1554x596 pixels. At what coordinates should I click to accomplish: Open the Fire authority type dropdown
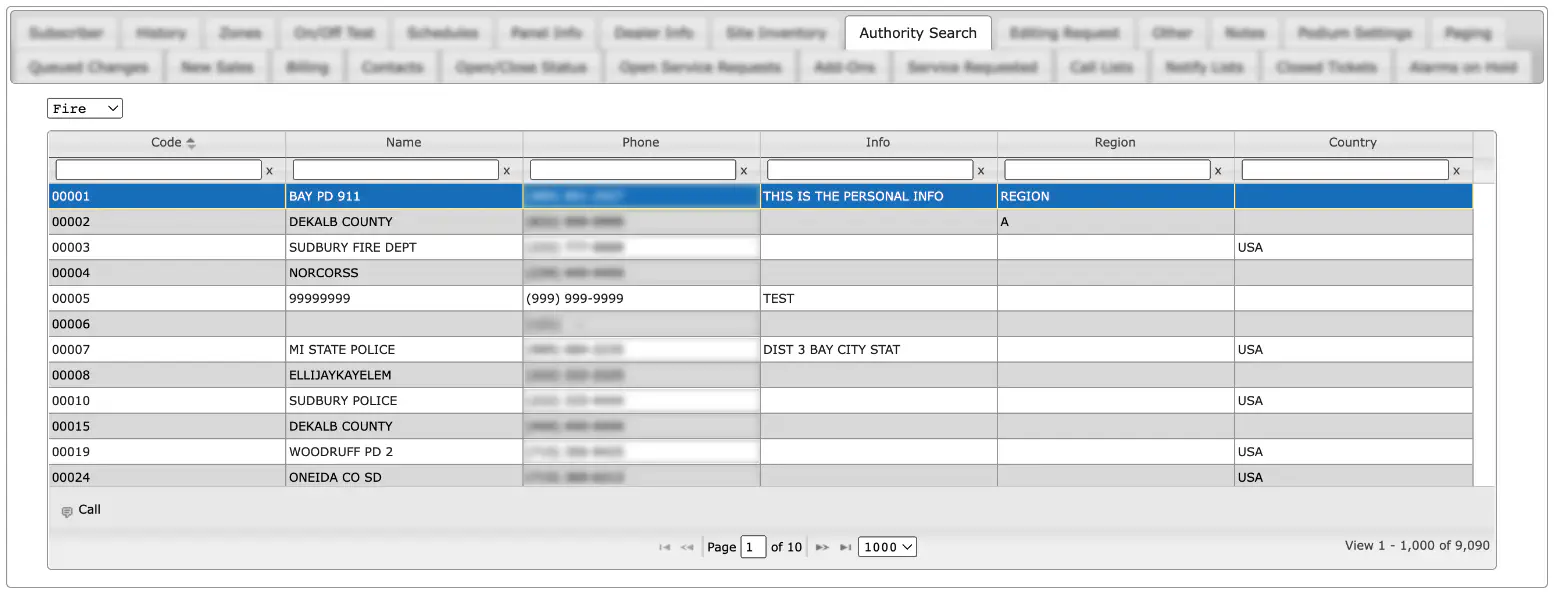click(85, 108)
